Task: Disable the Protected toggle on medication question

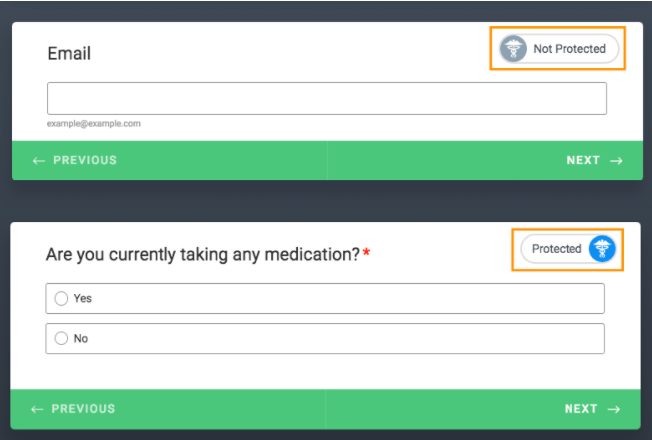Action: [568, 249]
